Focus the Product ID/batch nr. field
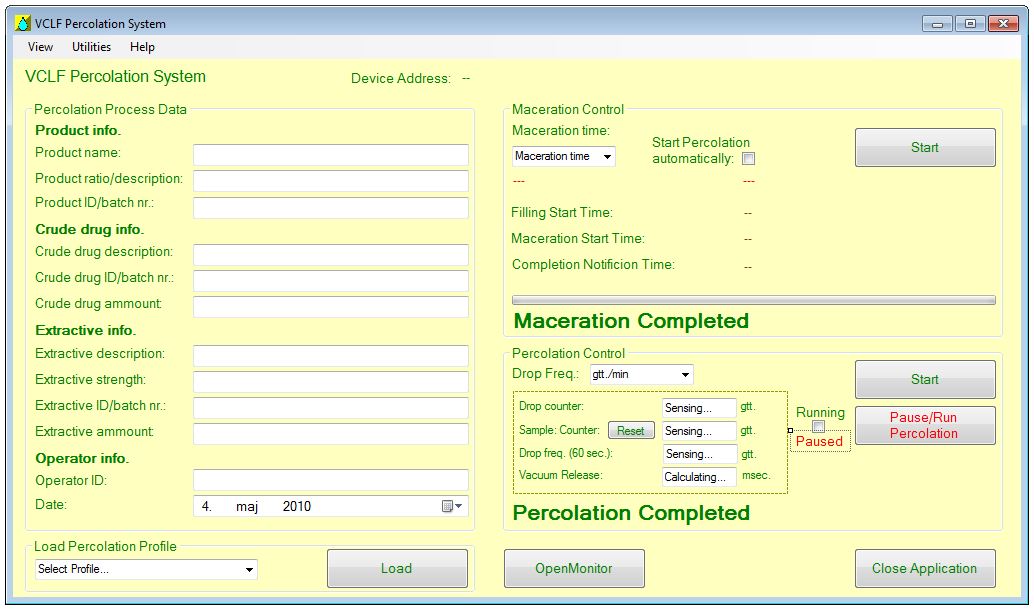Viewport: 1034px width, 610px height. [x=330, y=207]
